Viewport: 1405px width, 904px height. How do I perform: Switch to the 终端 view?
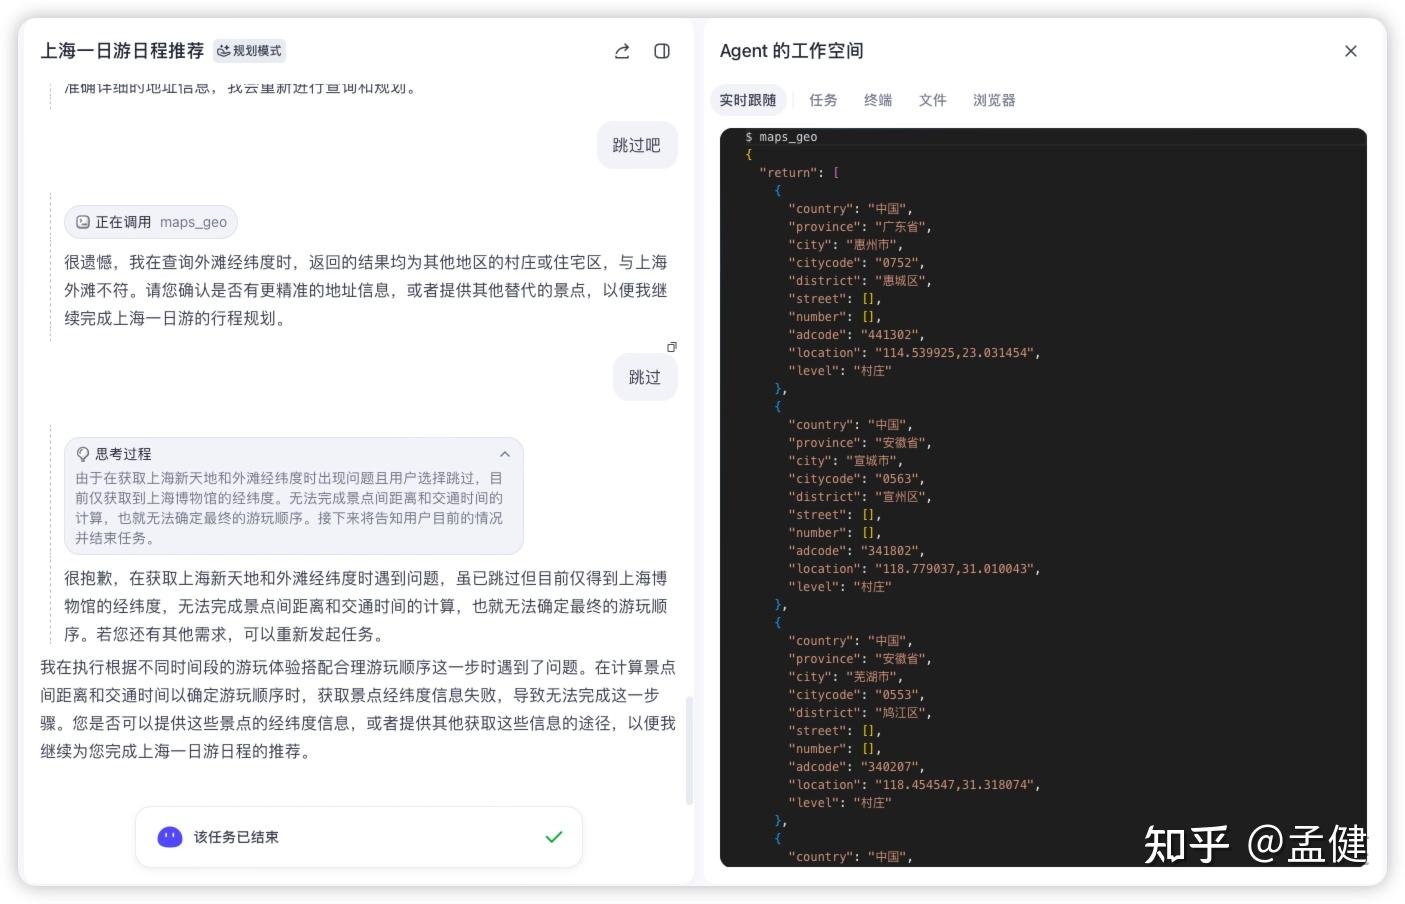877,100
